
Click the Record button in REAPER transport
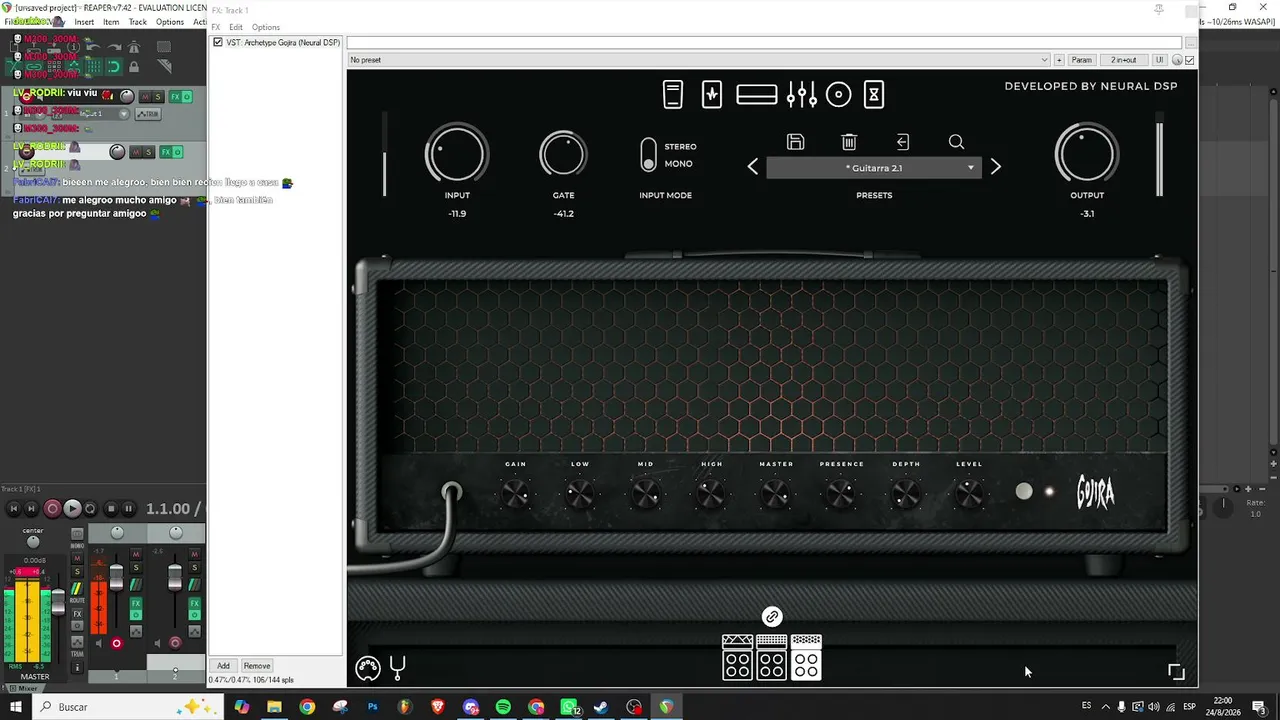point(53,509)
